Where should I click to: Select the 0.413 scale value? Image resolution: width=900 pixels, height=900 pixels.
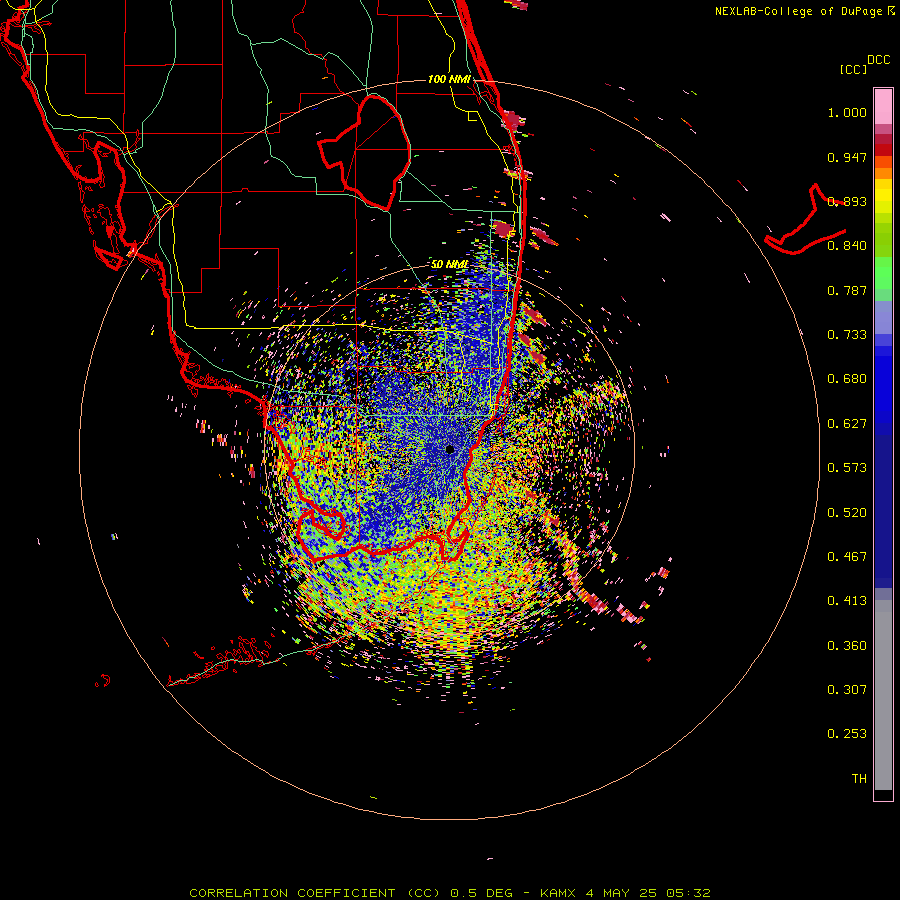pos(847,601)
